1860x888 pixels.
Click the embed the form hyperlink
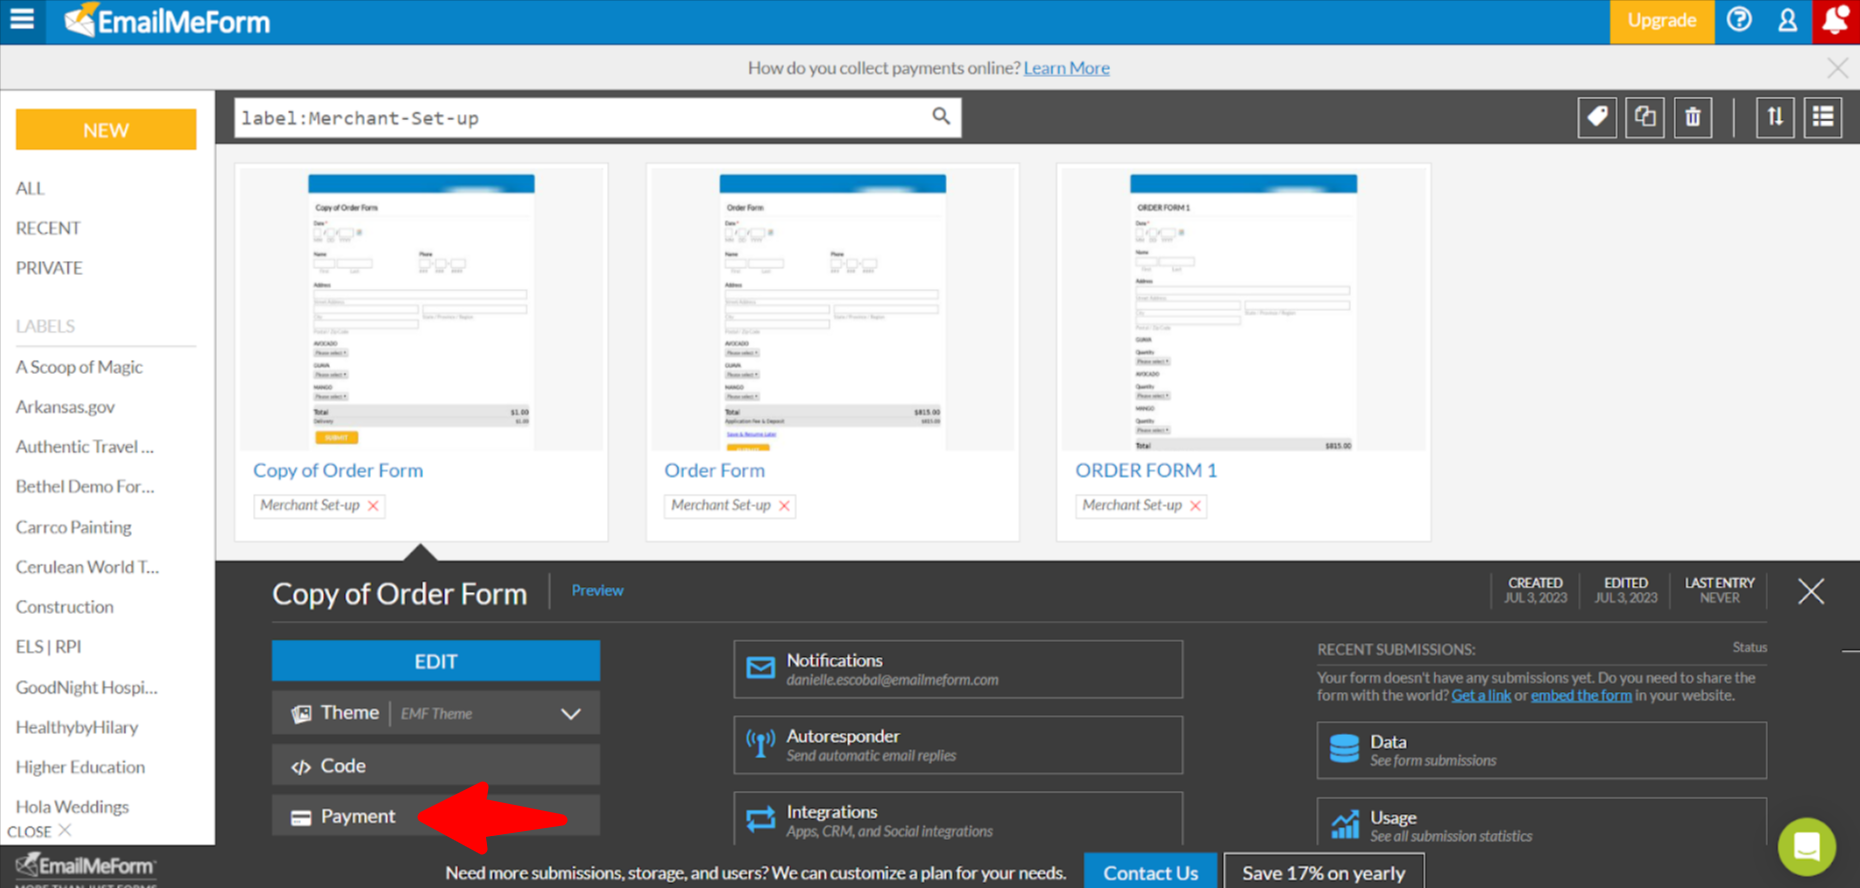pyautogui.click(x=1581, y=695)
